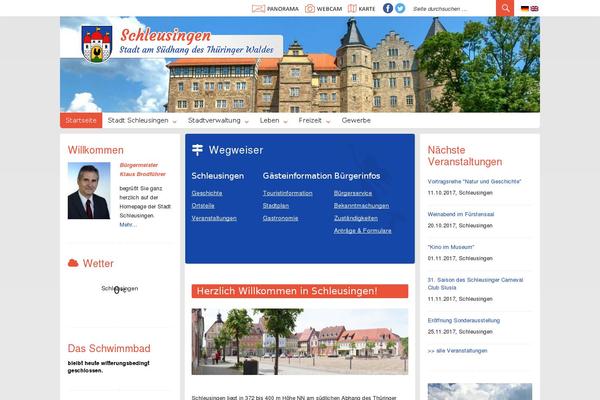Expand Freizeit dropdown arrow
Image resolution: width=600 pixels, height=400 pixels.
[x=328, y=122]
